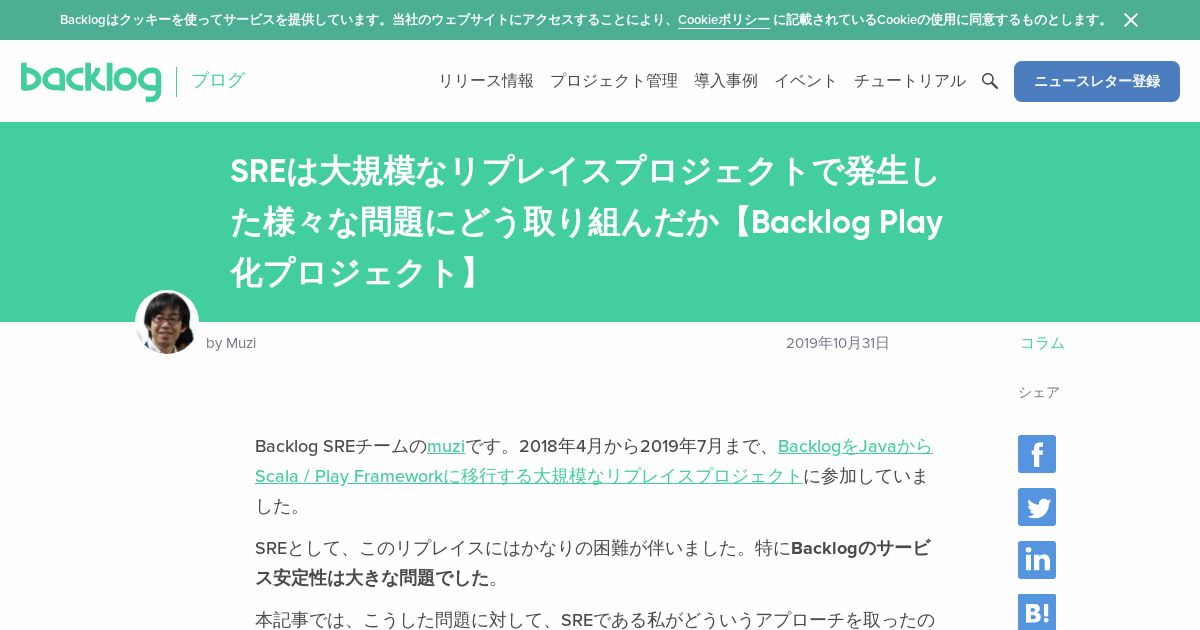Screen dimensions: 1200x630
Task: Click the article title heading
Action: tap(587, 222)
